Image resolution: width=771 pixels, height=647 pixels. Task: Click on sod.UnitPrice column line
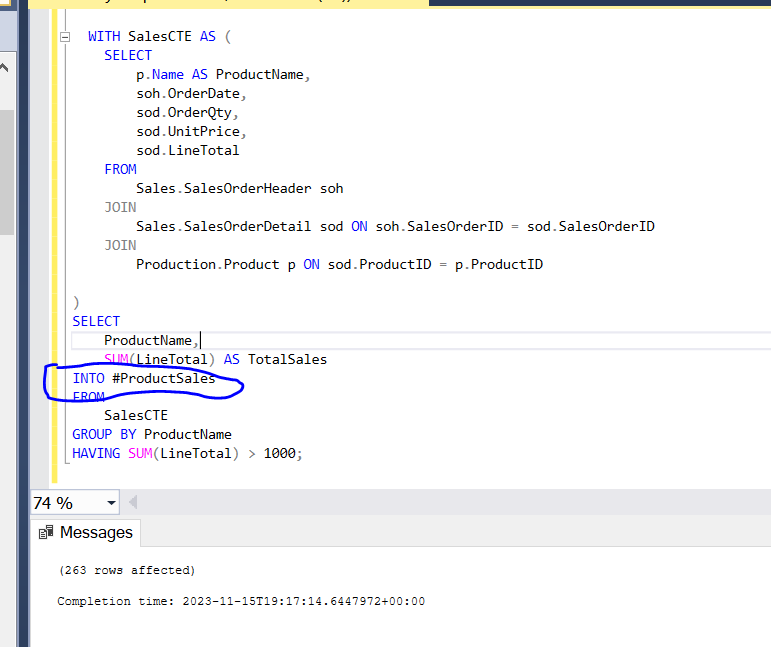pyautogui.click(x=191, y=131)
